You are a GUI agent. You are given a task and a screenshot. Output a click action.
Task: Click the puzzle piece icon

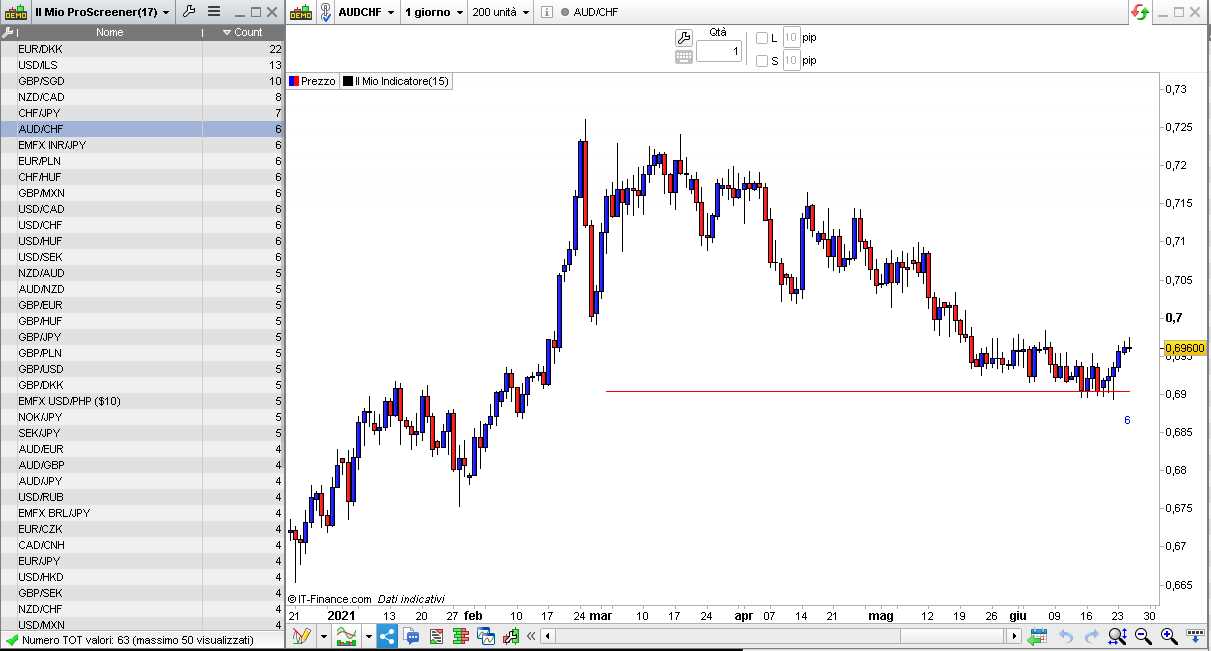coord(511,636)
